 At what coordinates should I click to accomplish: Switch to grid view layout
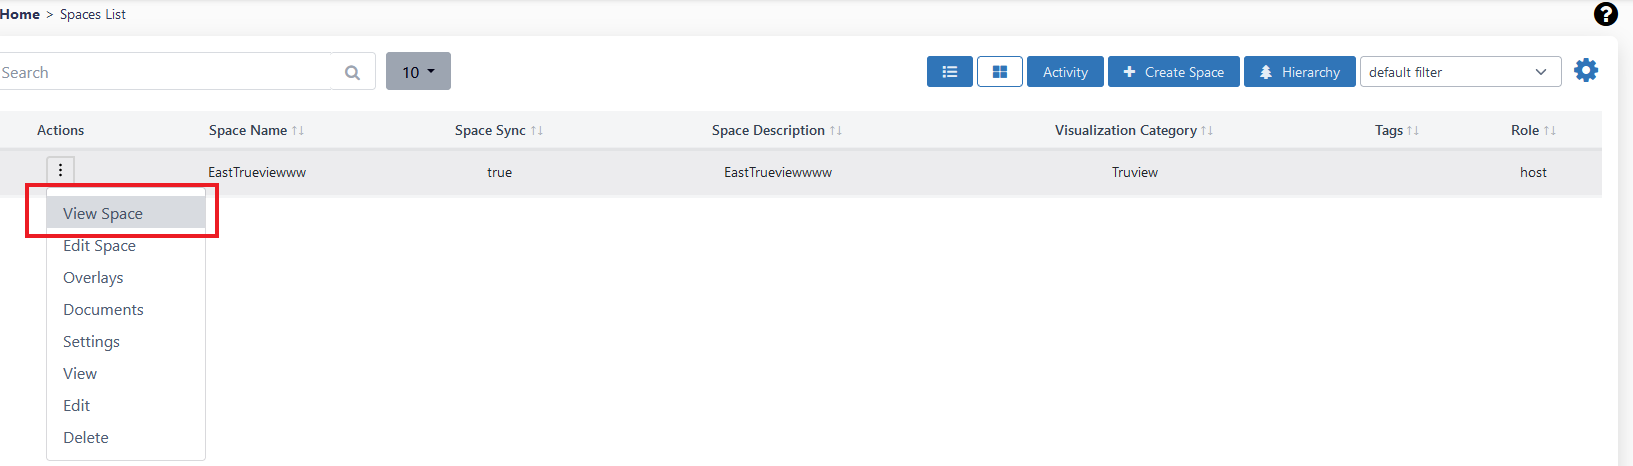tap(1000, 72)
